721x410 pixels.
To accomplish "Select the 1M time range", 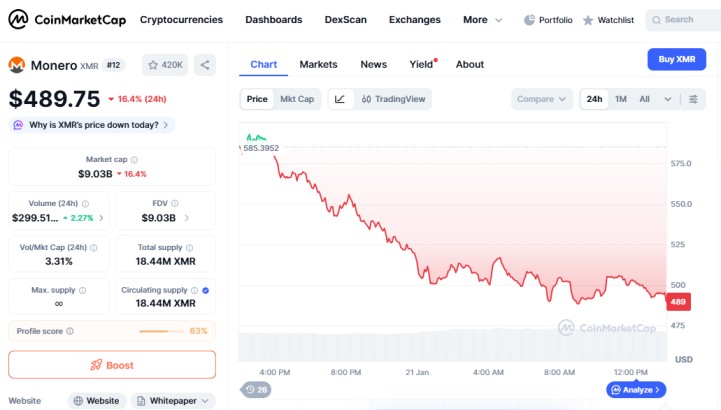I will coord(621,99).
